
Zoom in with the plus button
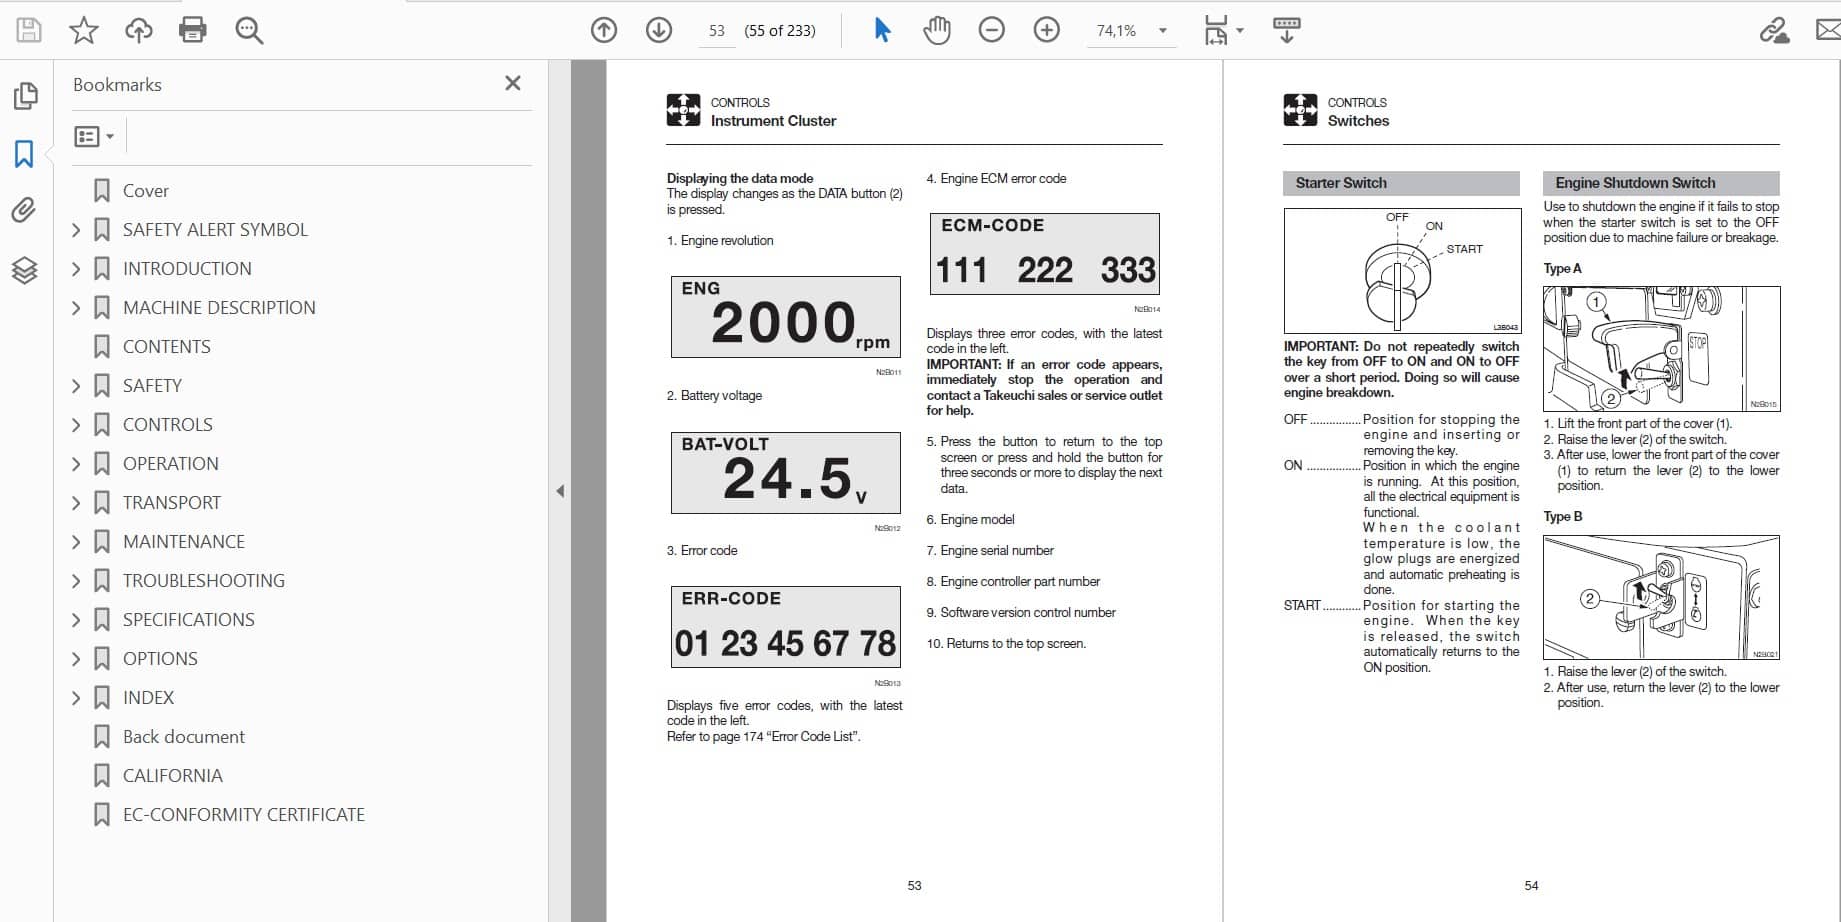1047,30
